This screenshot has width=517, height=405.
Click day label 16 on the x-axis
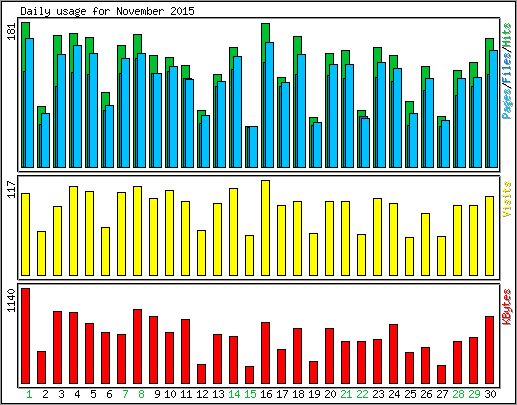coord(266,394)
